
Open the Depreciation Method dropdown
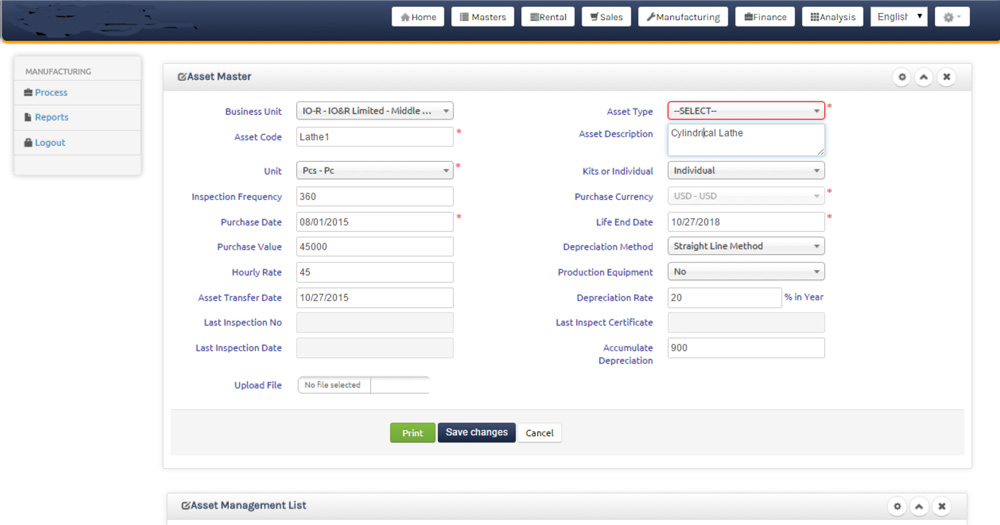[746, 246]
